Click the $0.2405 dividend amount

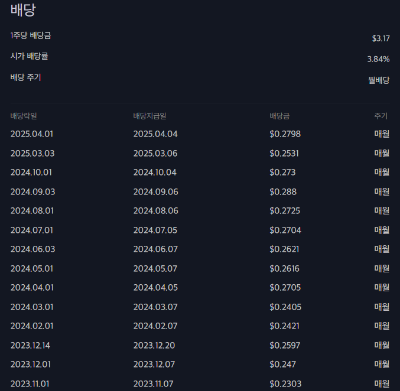(x=285, y=307)
